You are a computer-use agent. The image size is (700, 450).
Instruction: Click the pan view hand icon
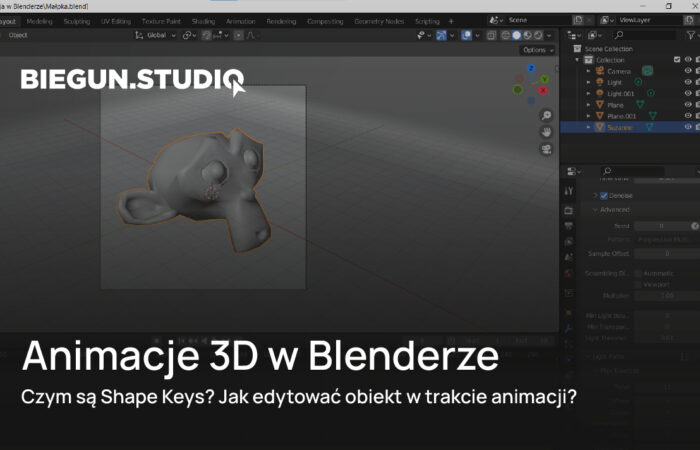[546, 132]
